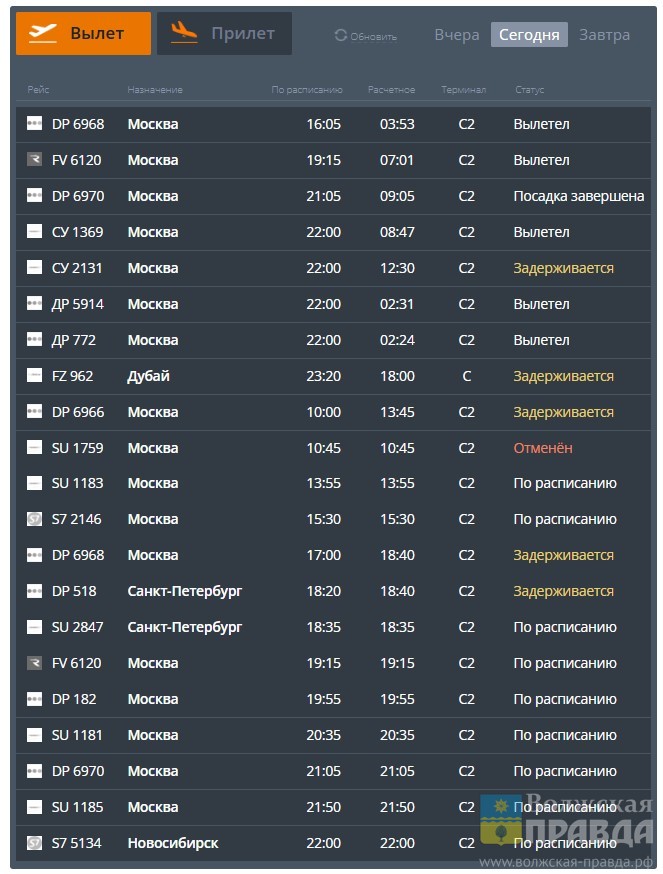Click S7 logo beside flight S7 5134

click(34, 843)
